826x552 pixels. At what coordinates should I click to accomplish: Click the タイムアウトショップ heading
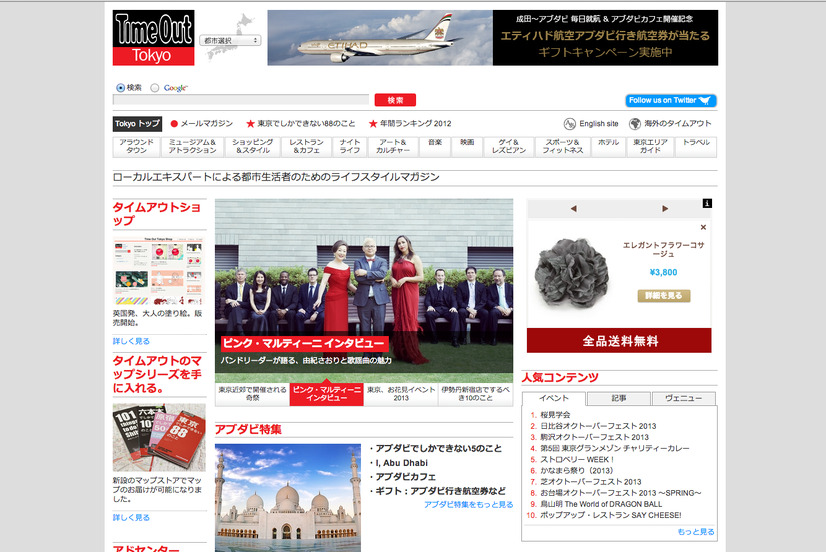[x=157, y=214]
